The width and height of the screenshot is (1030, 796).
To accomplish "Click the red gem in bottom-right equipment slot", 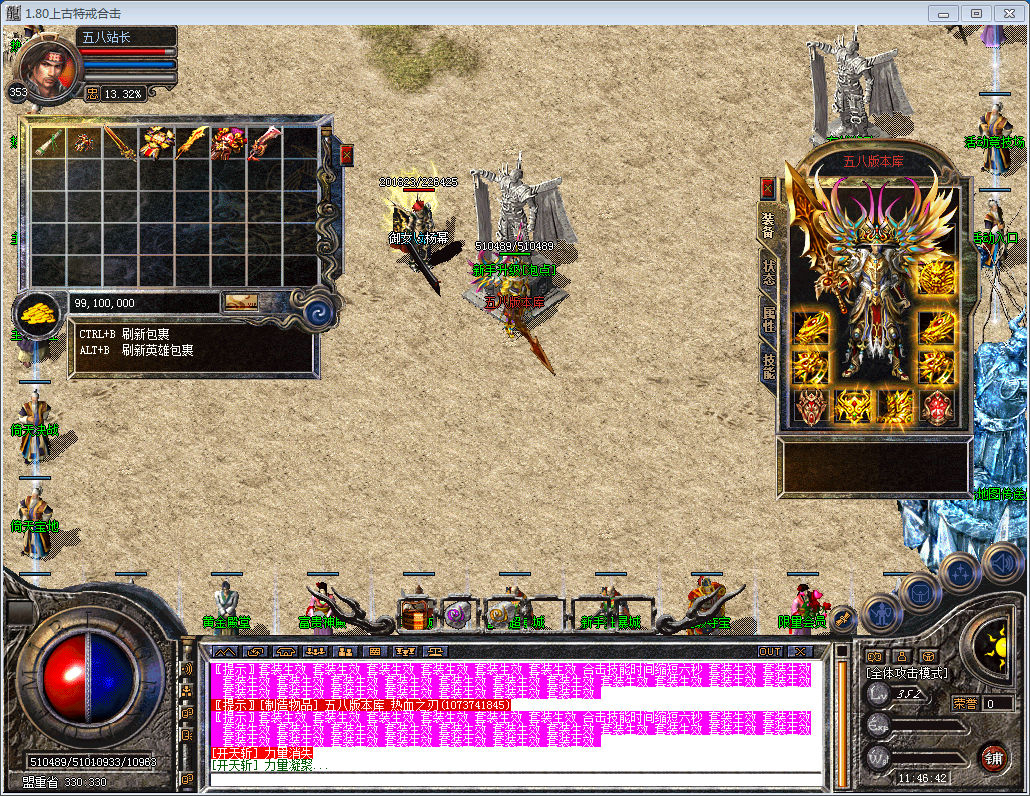I will point(935,407).
